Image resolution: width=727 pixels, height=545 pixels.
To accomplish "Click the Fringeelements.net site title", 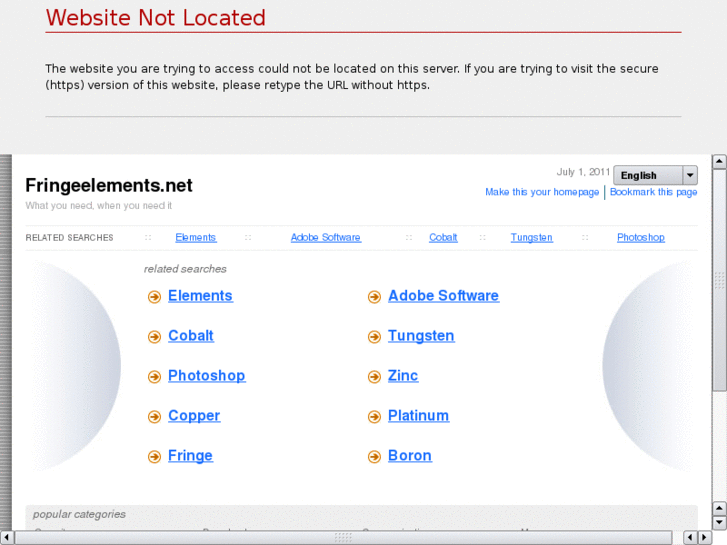I will click(x=109, y=185).
